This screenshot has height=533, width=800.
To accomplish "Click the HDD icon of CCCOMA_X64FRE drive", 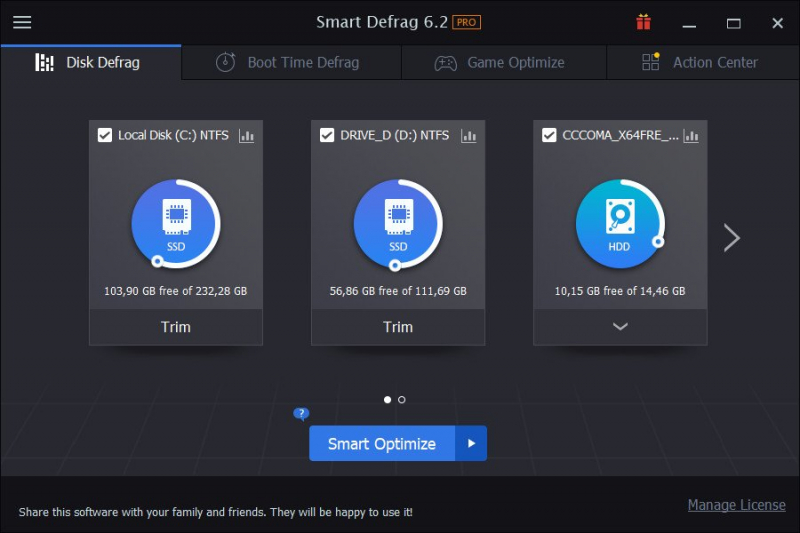I will 620,223.
